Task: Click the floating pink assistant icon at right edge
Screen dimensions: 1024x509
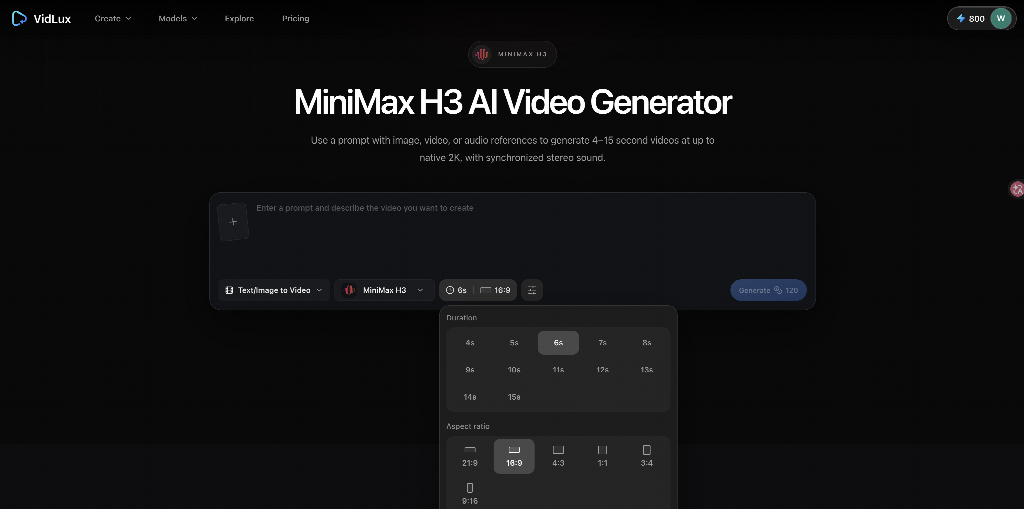Action: [x=1017, y=189]
